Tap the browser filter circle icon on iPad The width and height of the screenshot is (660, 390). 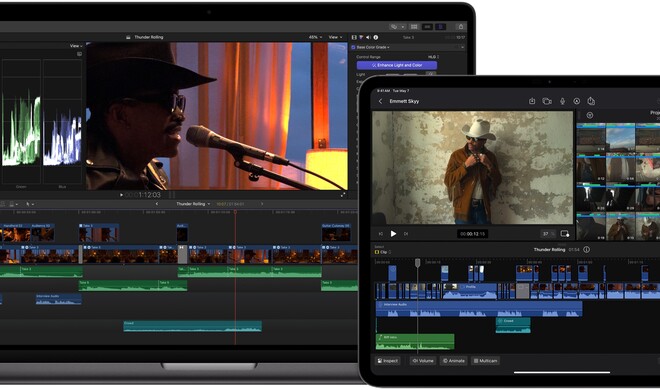click(x=590, y=115)
